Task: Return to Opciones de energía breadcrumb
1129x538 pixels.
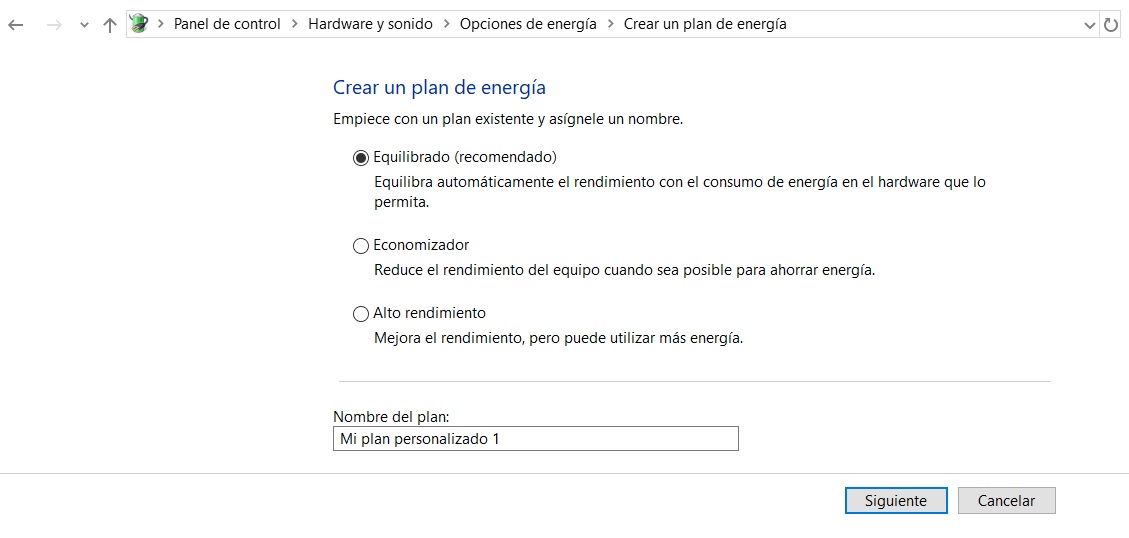Action: coord(528,24)
